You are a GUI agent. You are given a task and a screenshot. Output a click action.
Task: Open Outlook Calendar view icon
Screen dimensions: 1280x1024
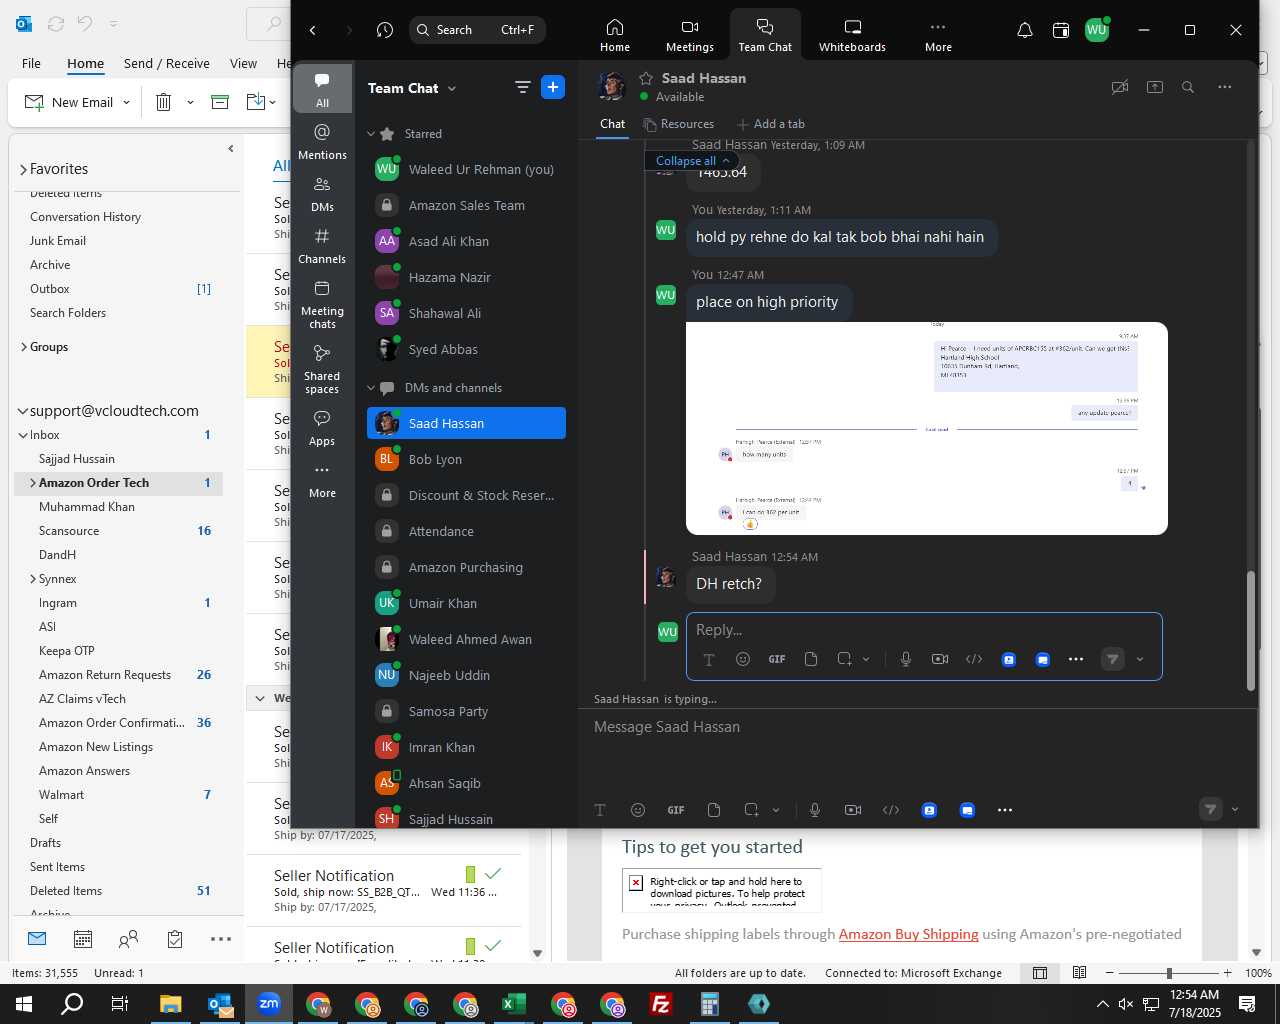[83, 939]
